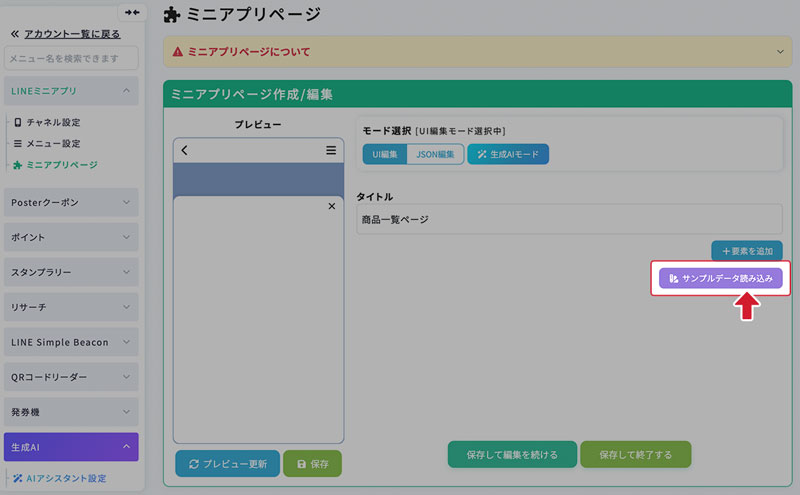The image size is (800, 495).
Task: Click the icon on サンプルデータ読み込み button
Action: 673,279
